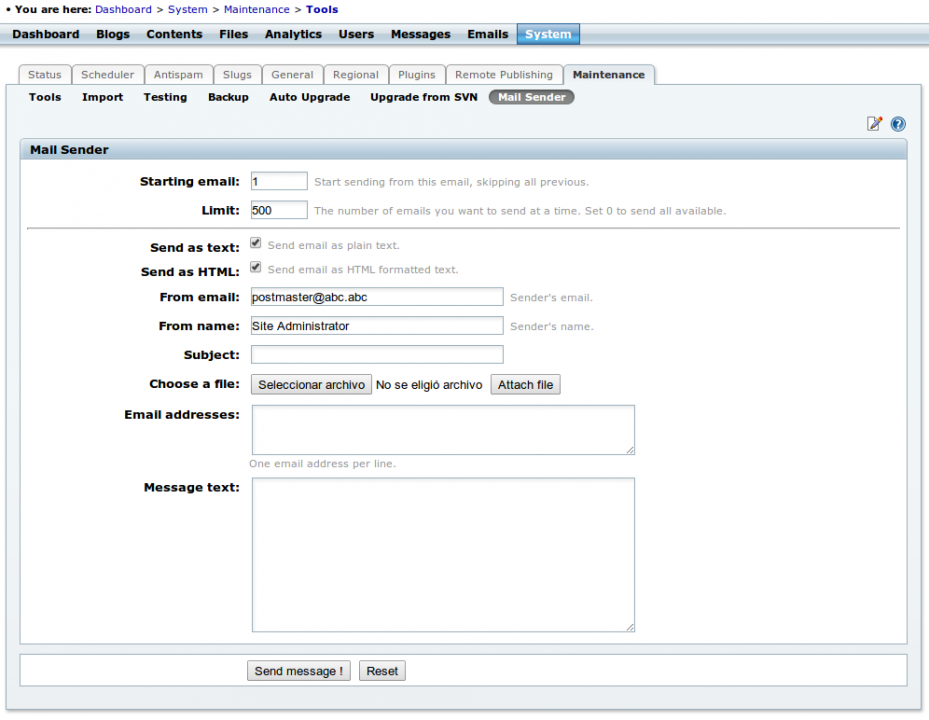Select the Mail Sender sub-tab
Viewport: 929px width, 720px height.
click(x=531, y=97)
